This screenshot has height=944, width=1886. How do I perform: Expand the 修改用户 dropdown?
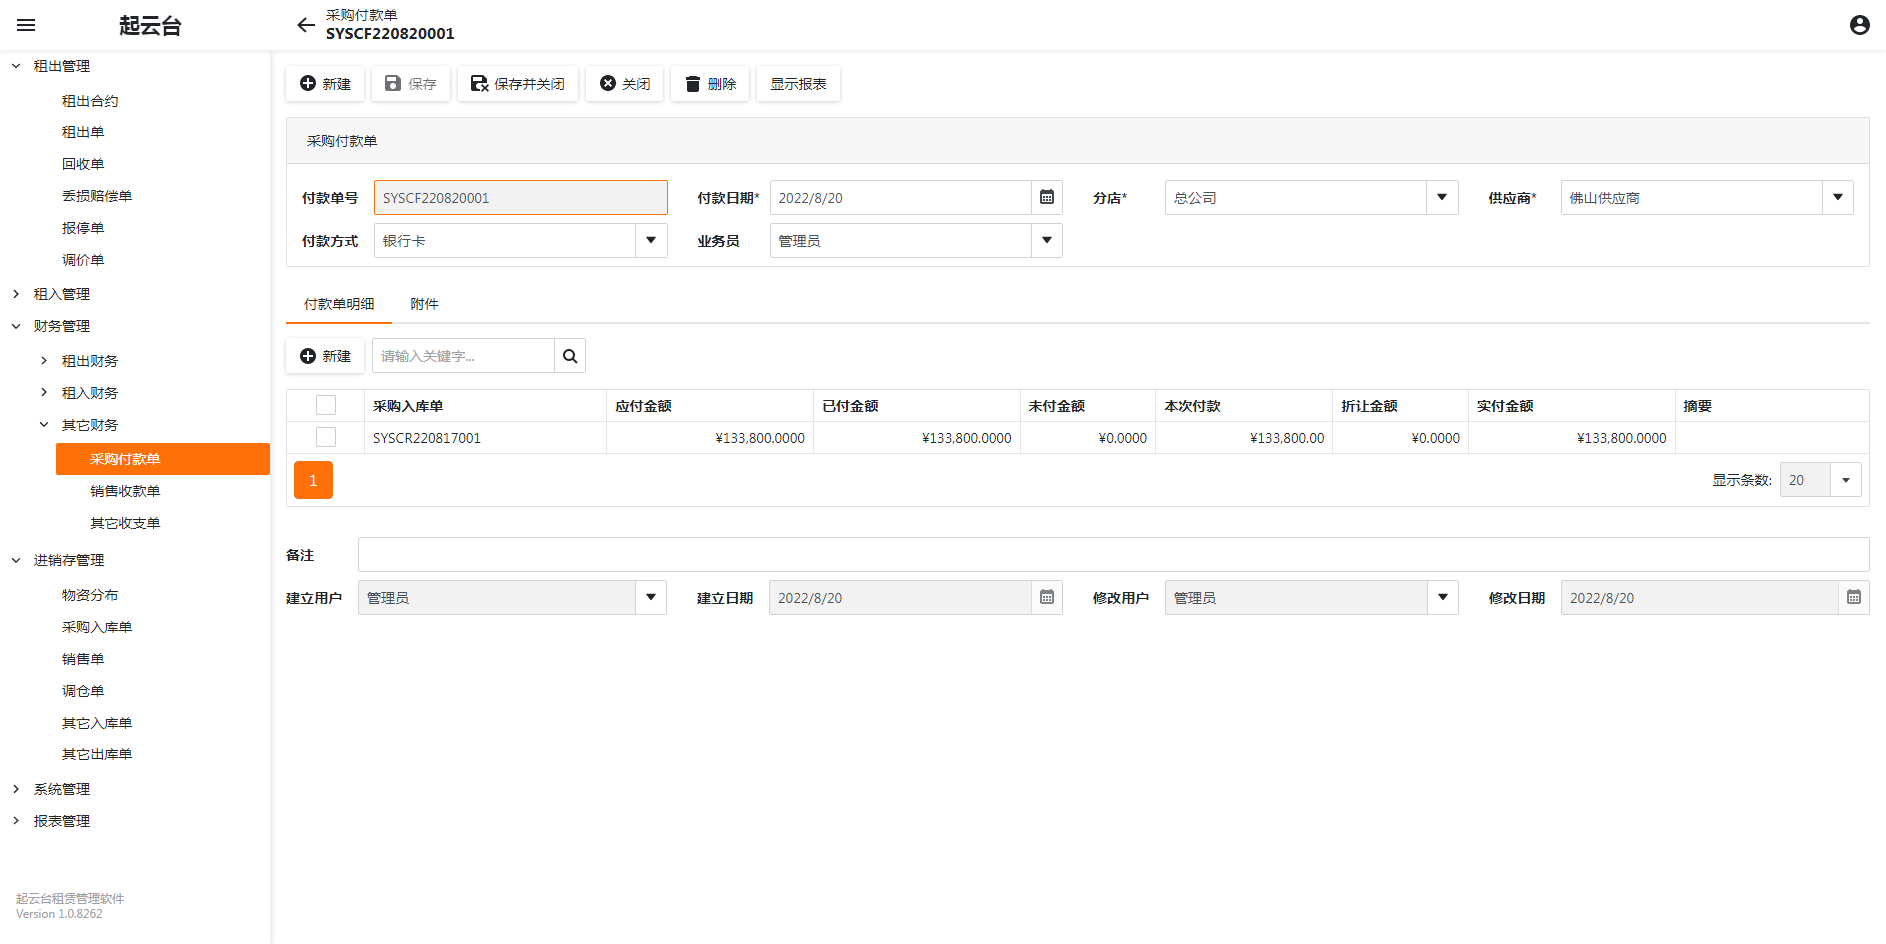pyautogui.click(x=1443, y=598)
